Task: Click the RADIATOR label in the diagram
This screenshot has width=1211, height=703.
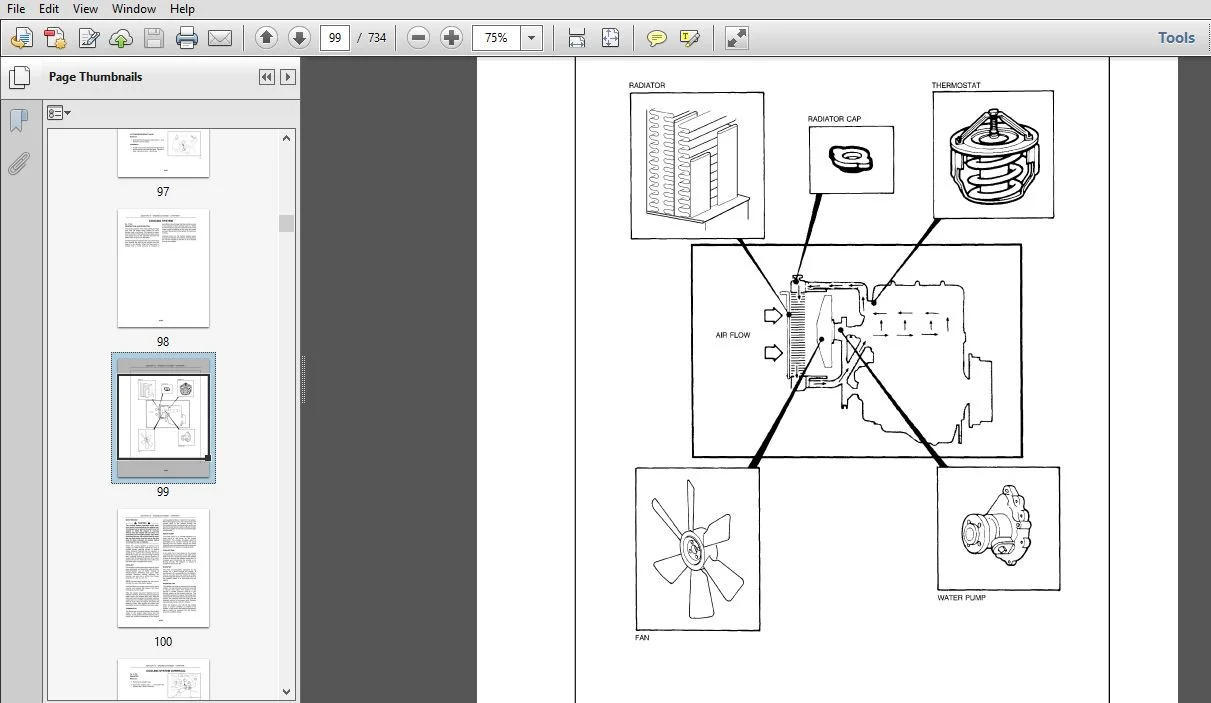Action: [x=647, y=86]
